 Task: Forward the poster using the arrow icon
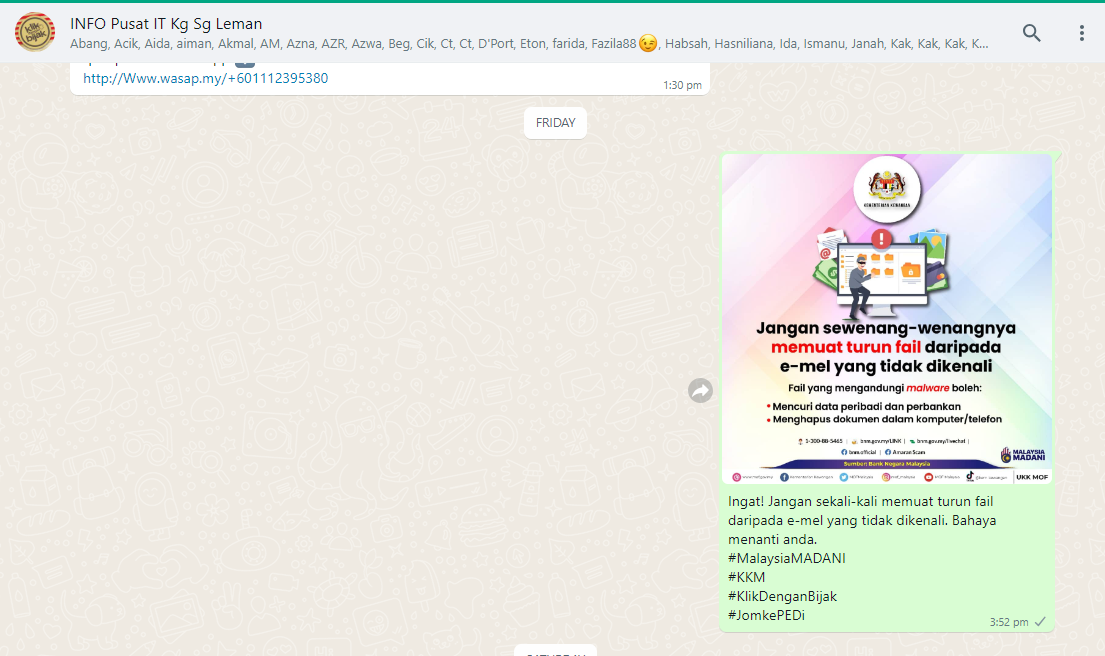click(x=701, y=391)
